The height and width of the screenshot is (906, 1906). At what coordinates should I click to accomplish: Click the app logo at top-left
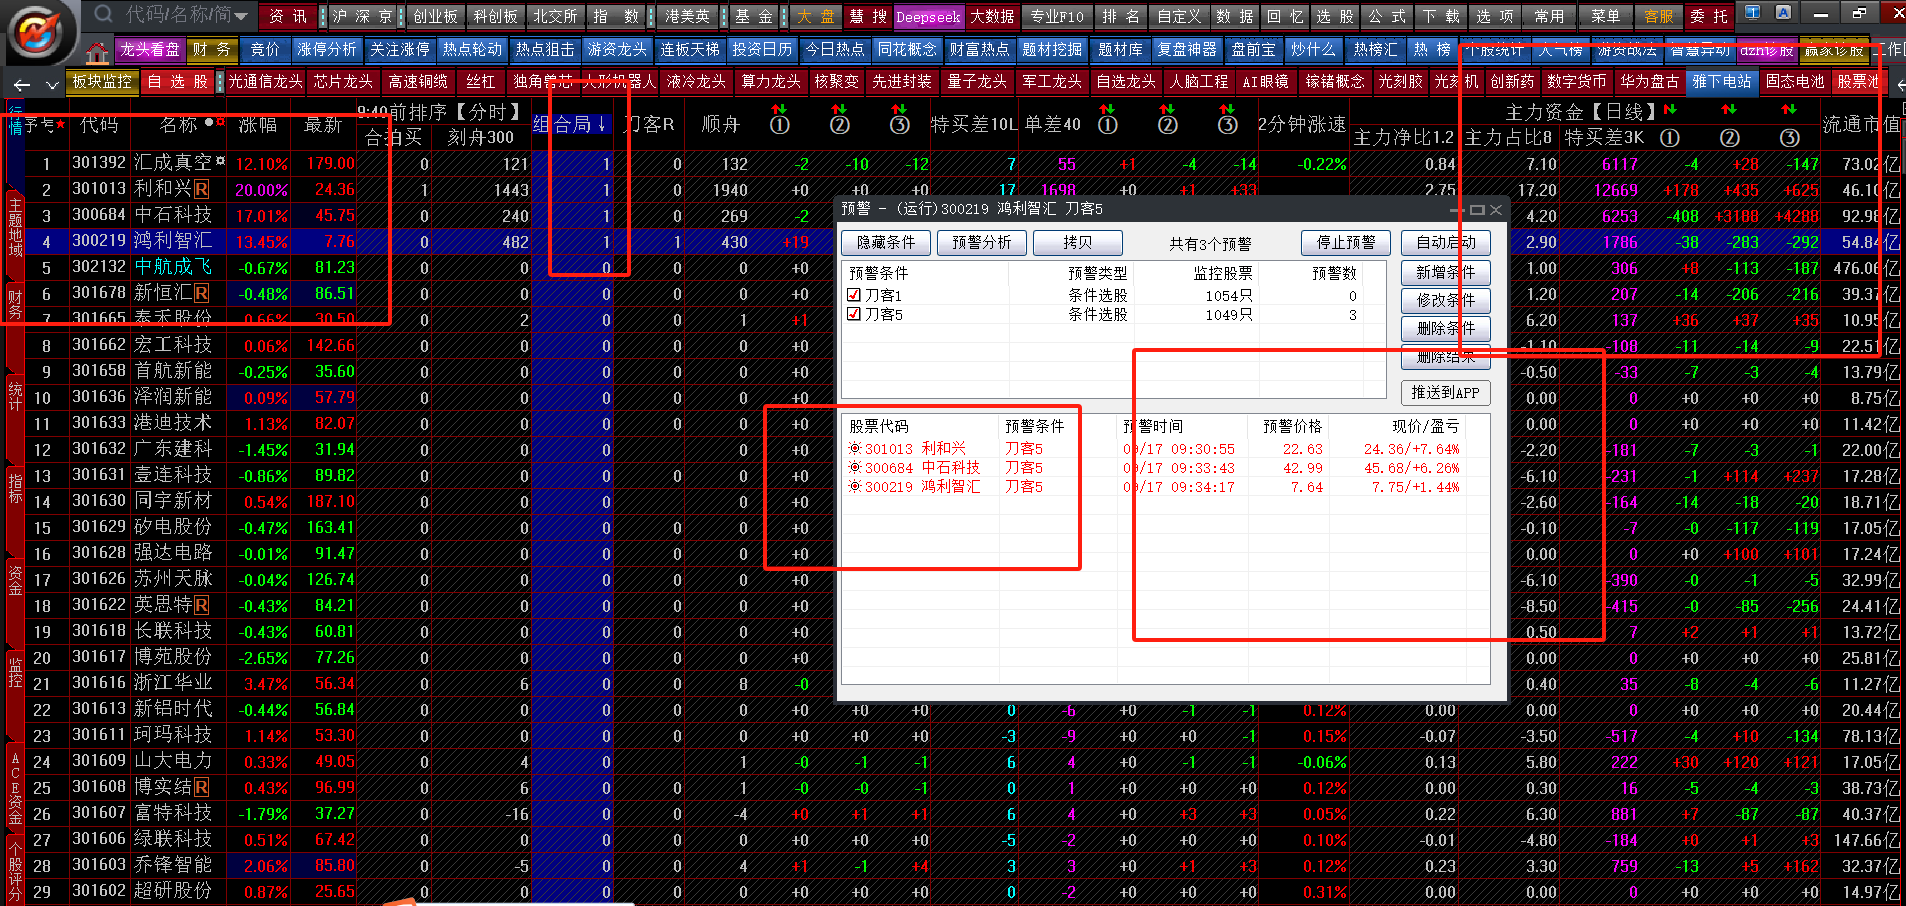(x=40, y=32)
